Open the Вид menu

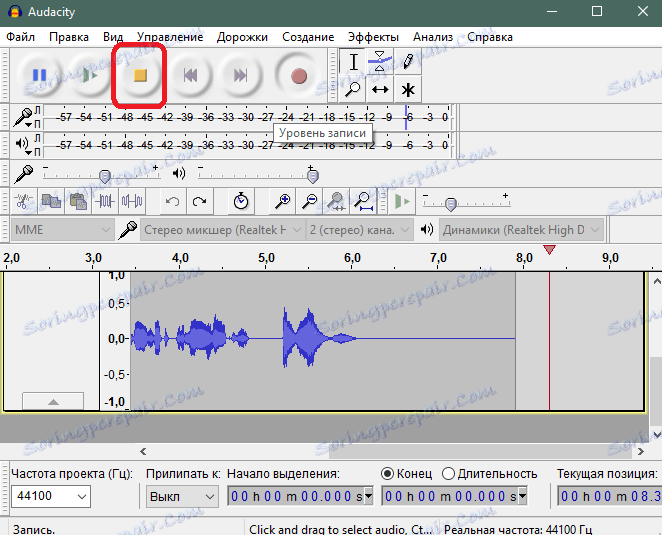(x=113, y=37)
